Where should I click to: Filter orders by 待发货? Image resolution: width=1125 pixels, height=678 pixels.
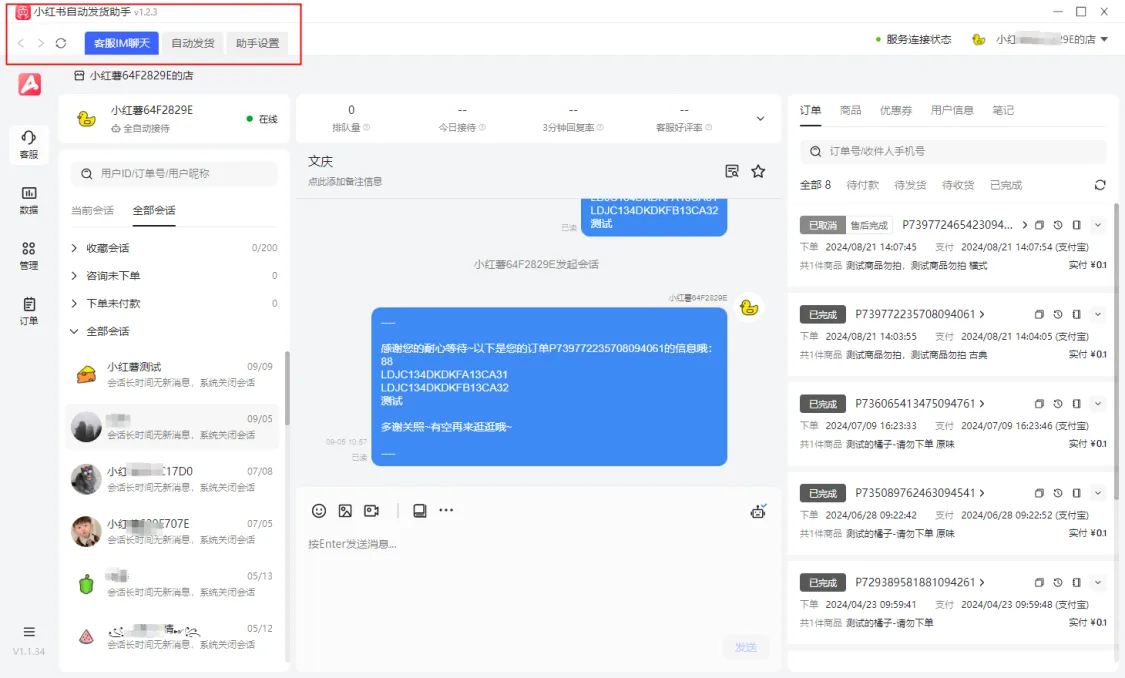tap(910, 185)
